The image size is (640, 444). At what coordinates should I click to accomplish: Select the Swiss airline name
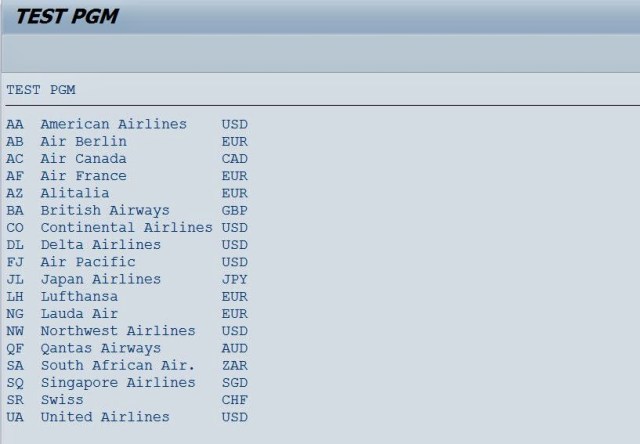click(62, 400)
